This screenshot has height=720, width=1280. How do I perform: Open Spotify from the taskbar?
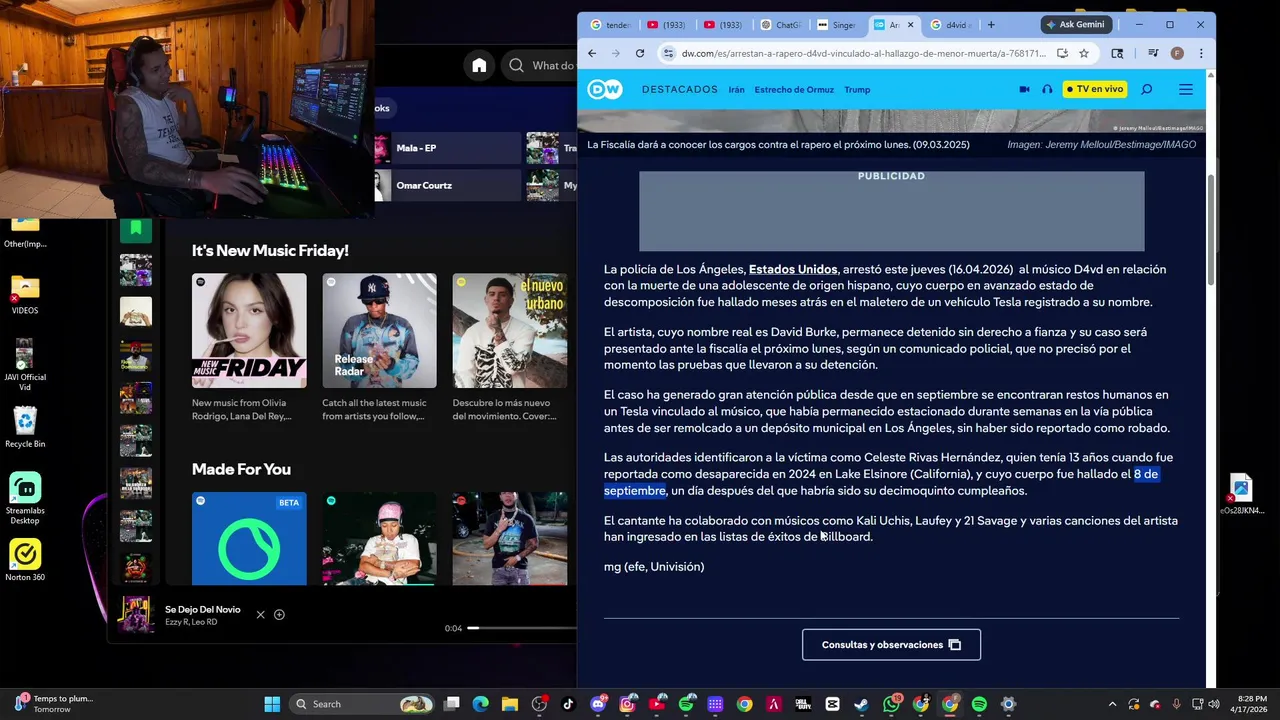[x=979, y=704]
